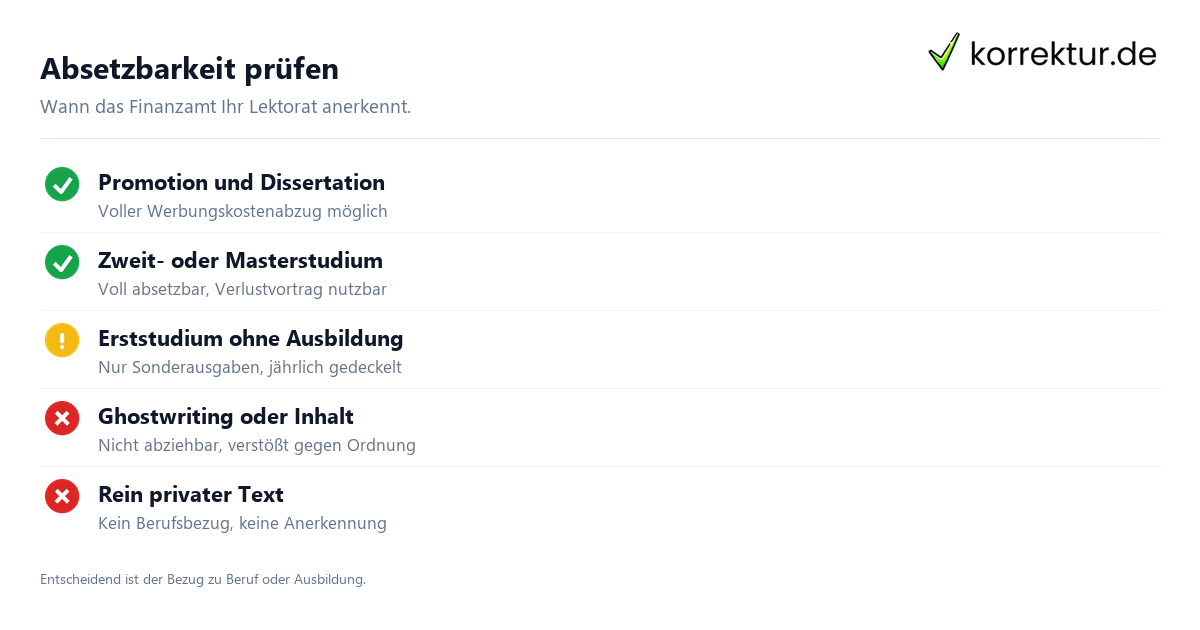The width and height of the screenshot is (1200, 630).
Task: Click the subtitle about Finanzamt and Lektorat
Action: [x=225, y=107]
